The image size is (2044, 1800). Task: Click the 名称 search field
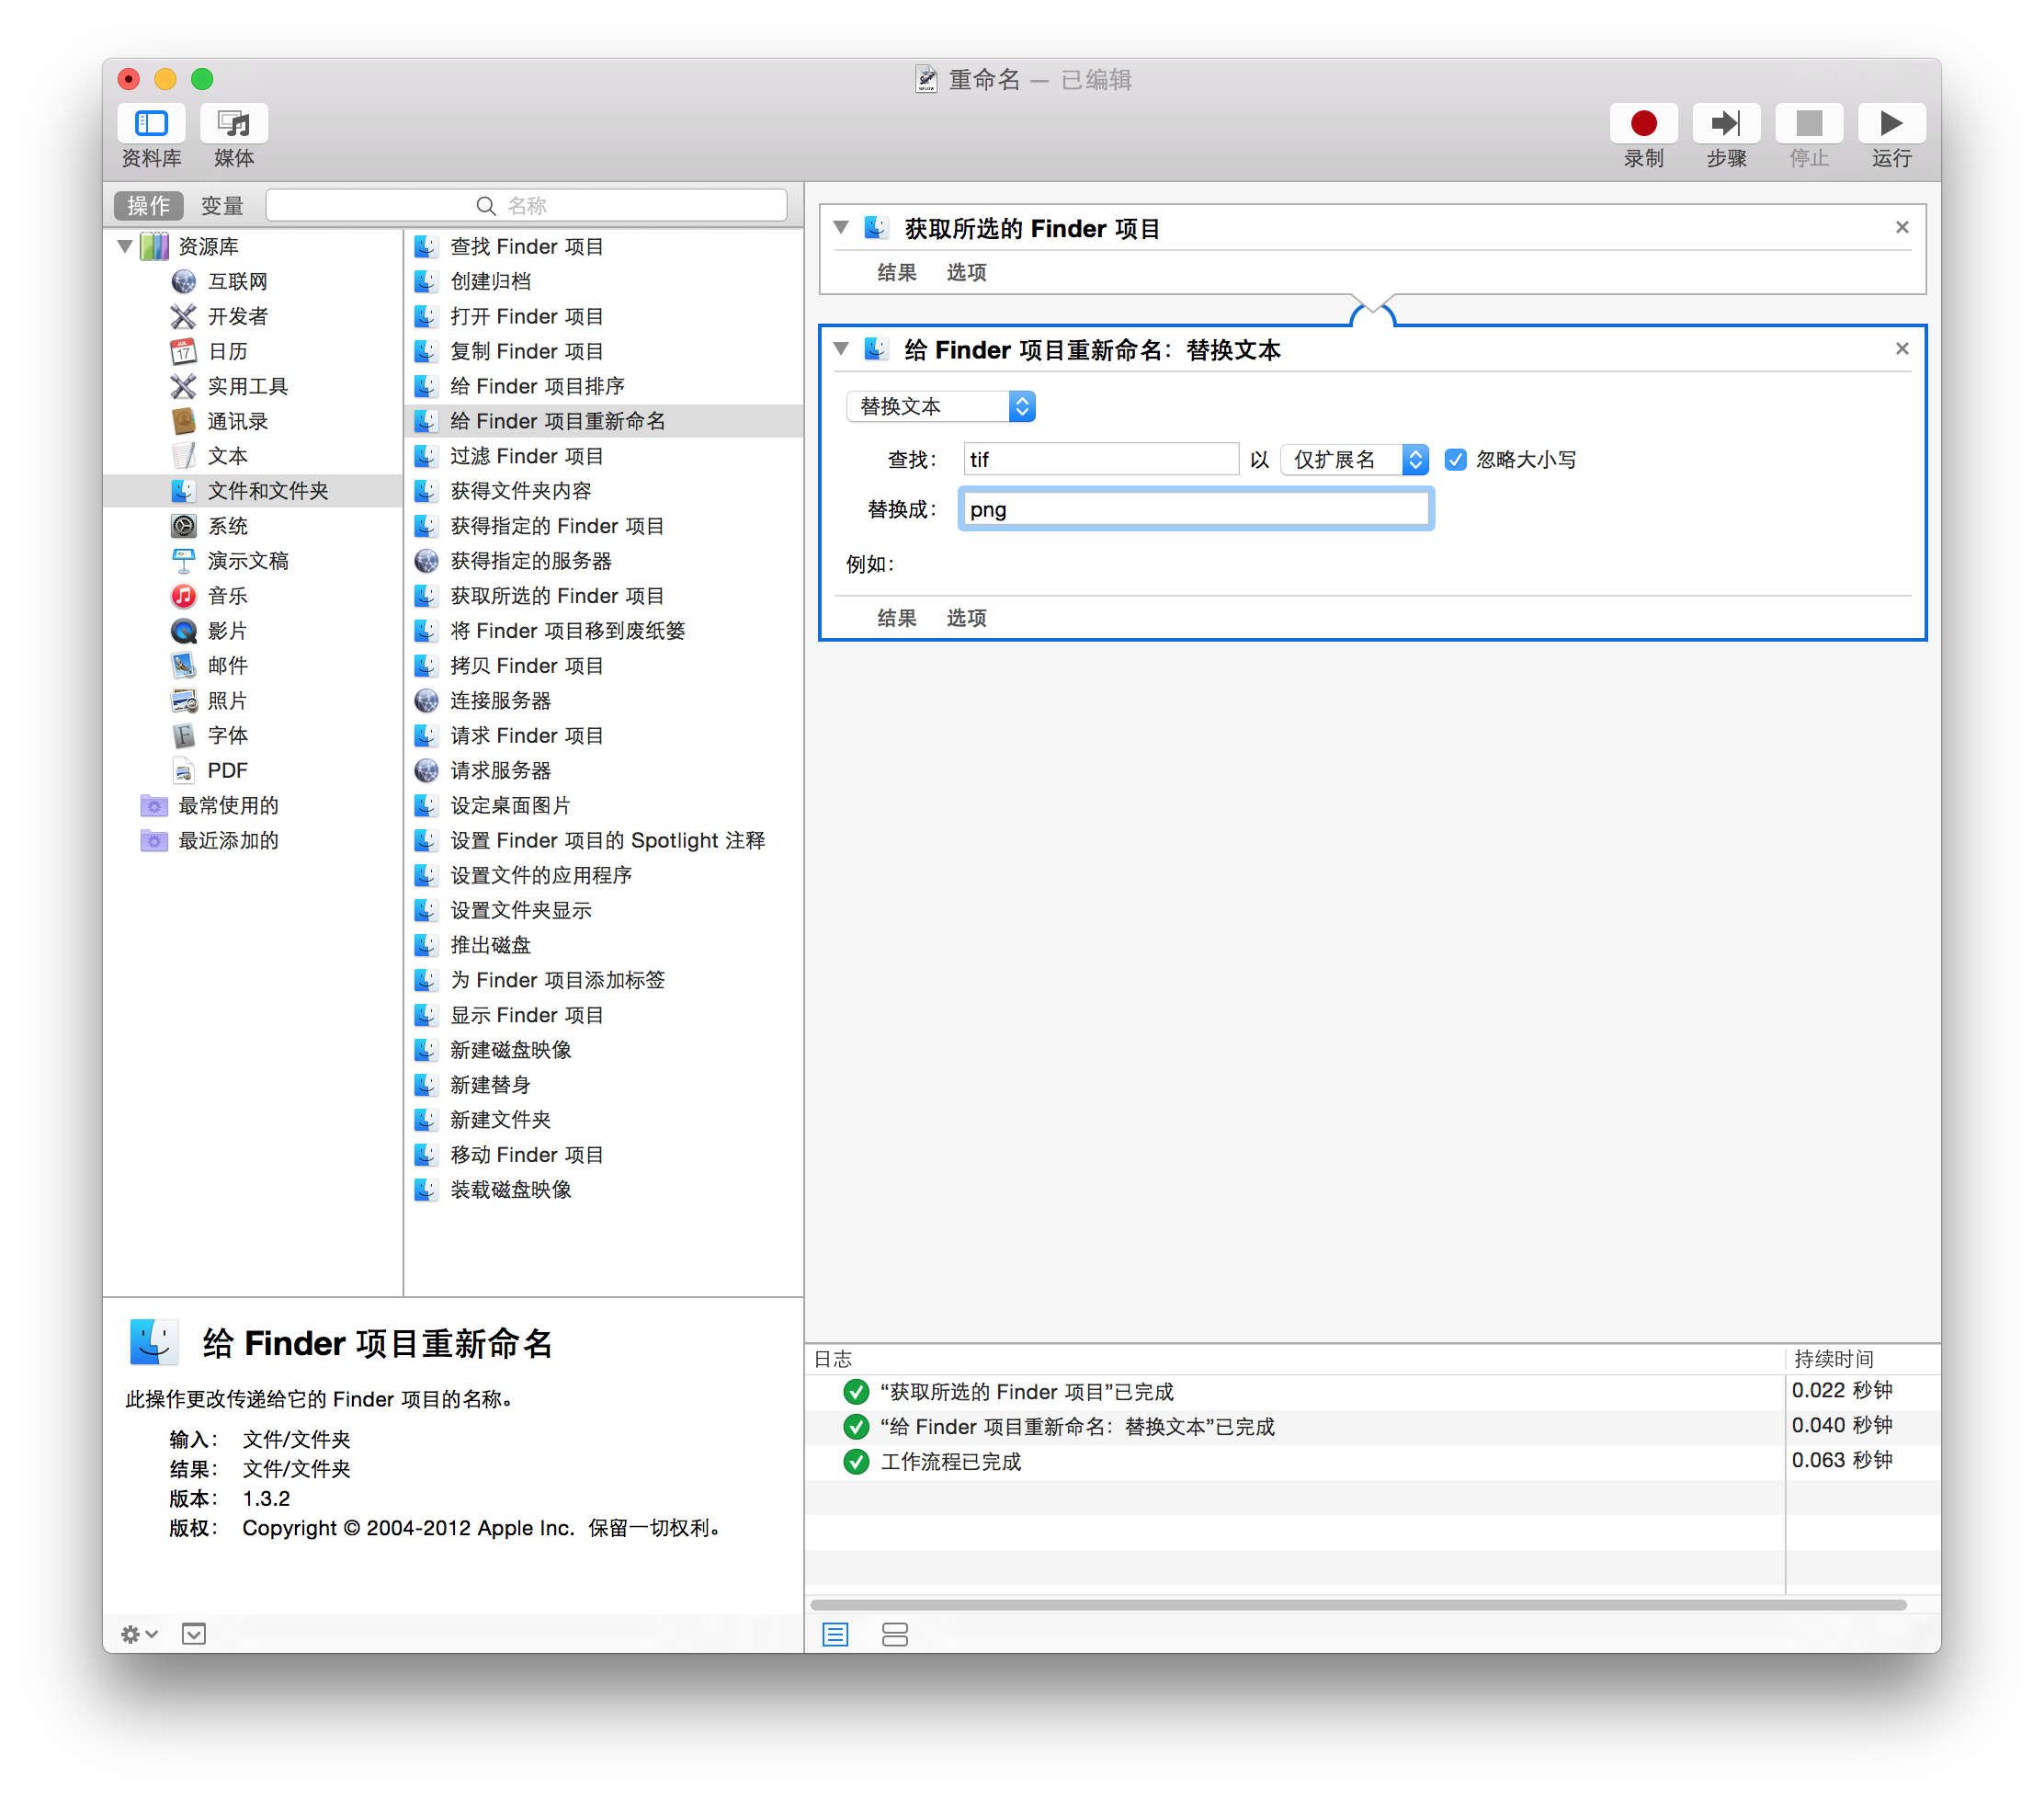(527, 206)
